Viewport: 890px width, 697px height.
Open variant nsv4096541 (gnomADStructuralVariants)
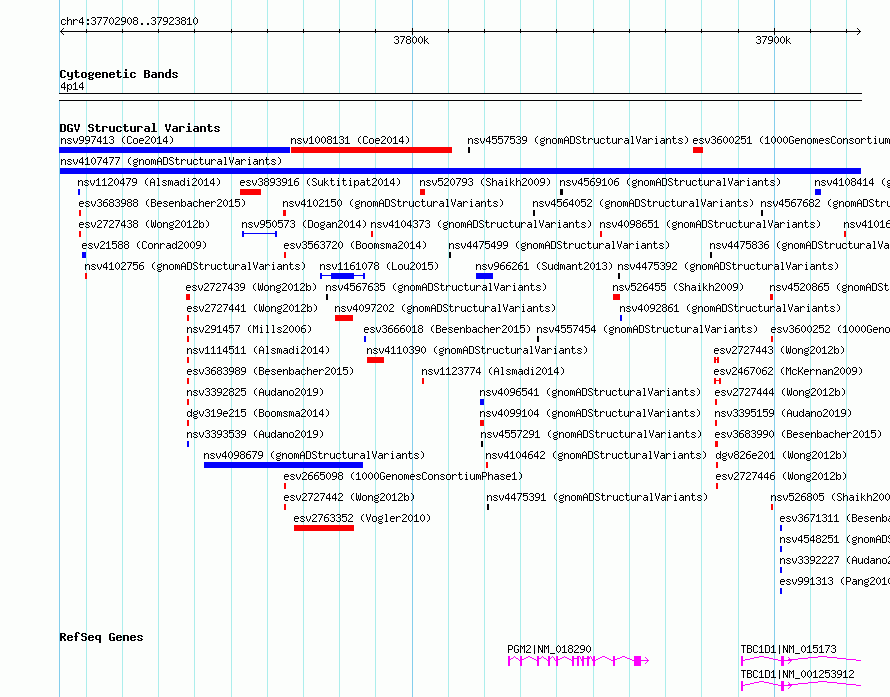pyautogui.click(x=590, y=392)
